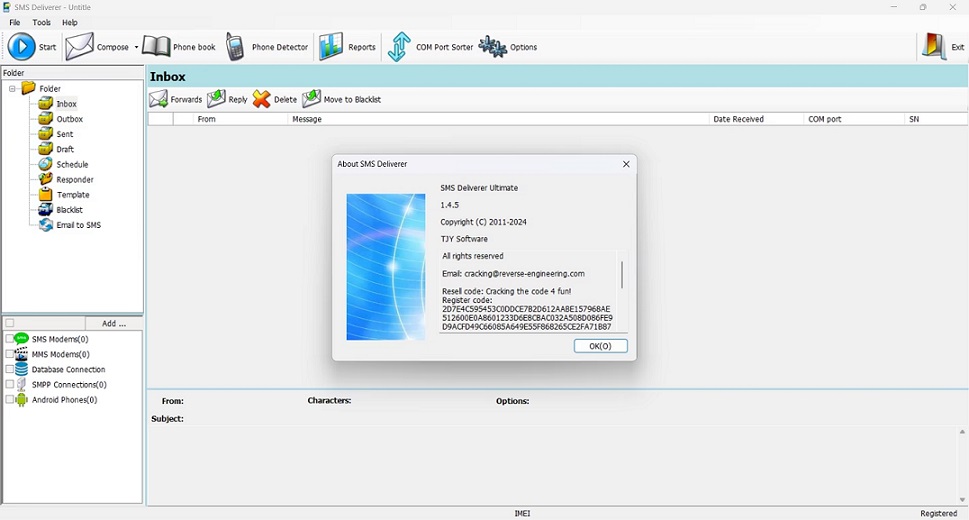Select the Sent folder icon
969x520 pixels.
46,134
